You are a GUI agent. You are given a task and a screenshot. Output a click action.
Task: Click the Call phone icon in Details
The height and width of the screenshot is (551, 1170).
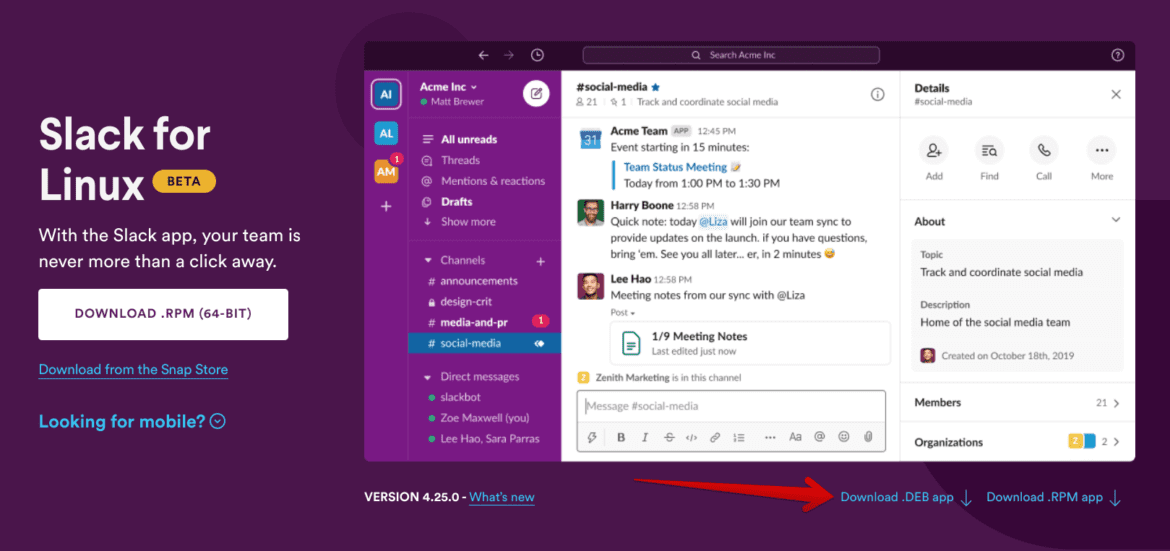1044,151
